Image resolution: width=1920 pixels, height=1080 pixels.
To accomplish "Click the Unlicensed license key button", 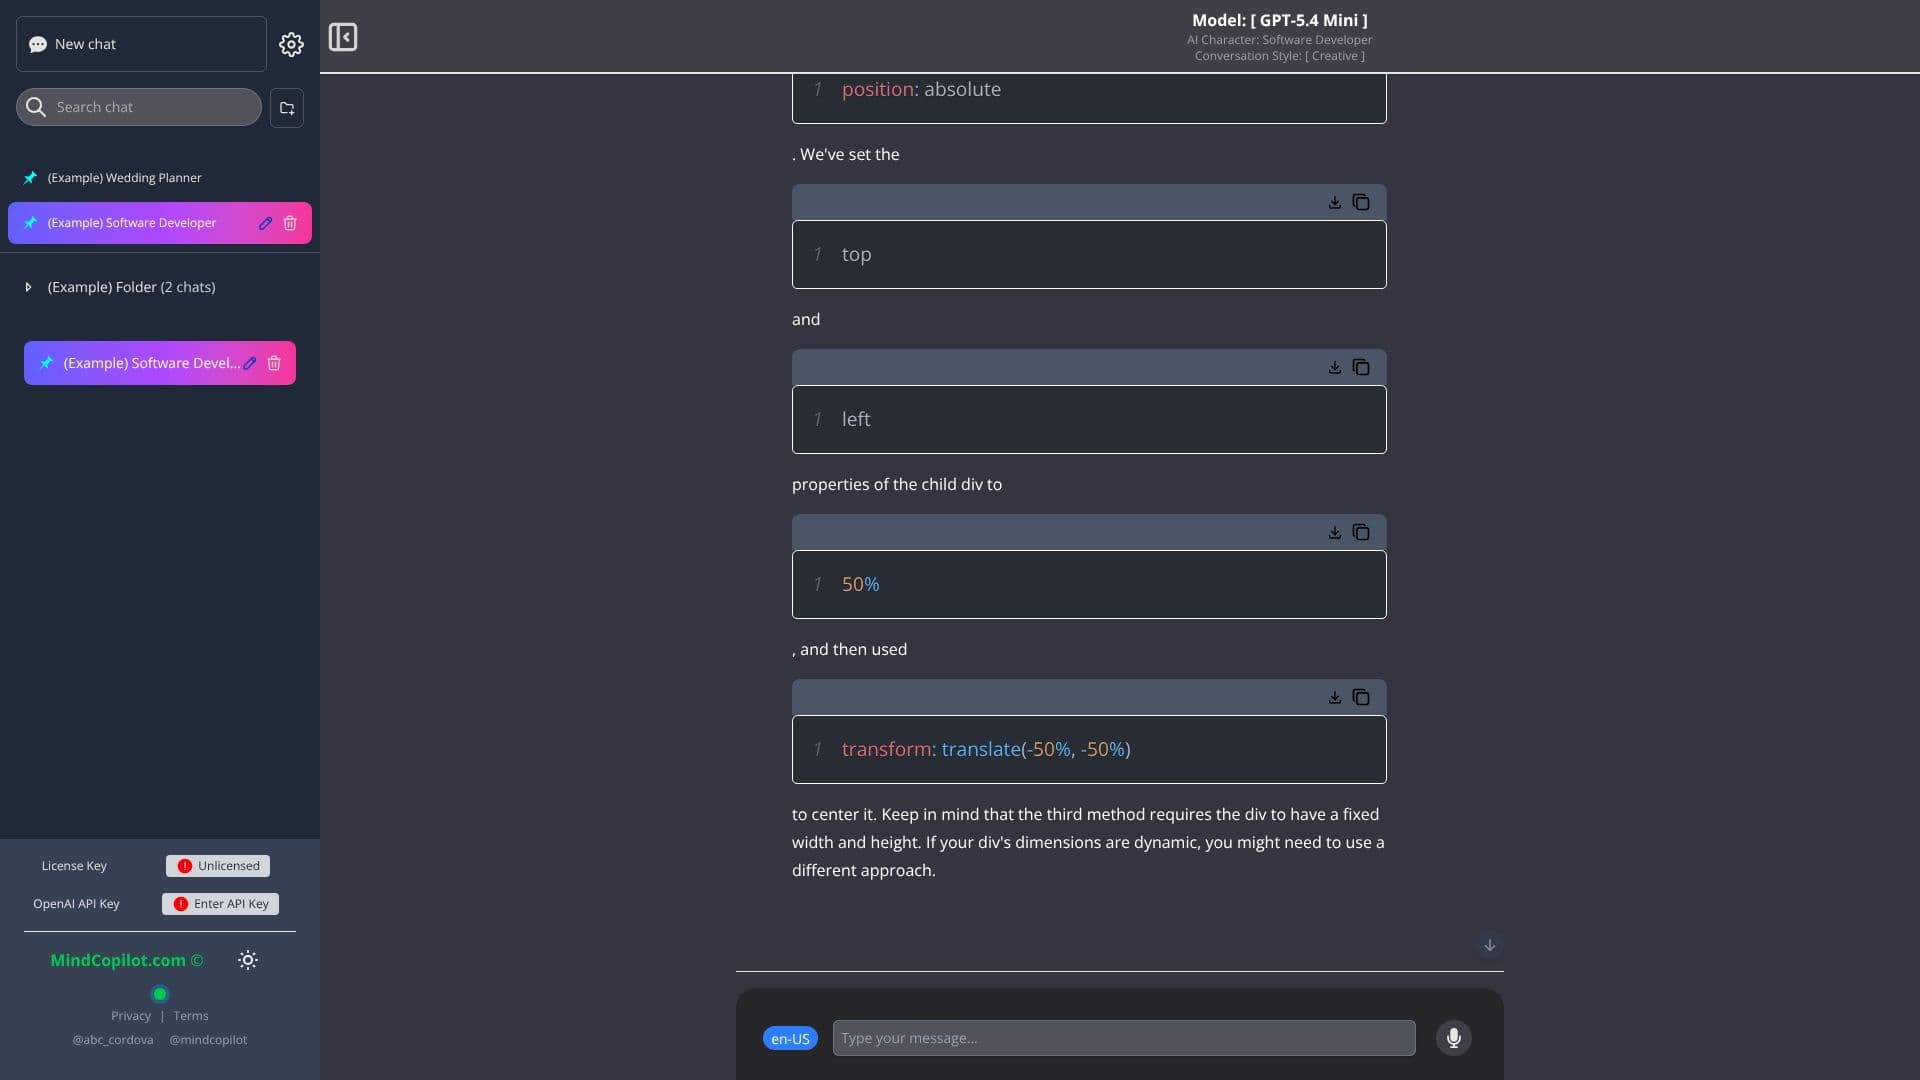I will tap(218, 866).
